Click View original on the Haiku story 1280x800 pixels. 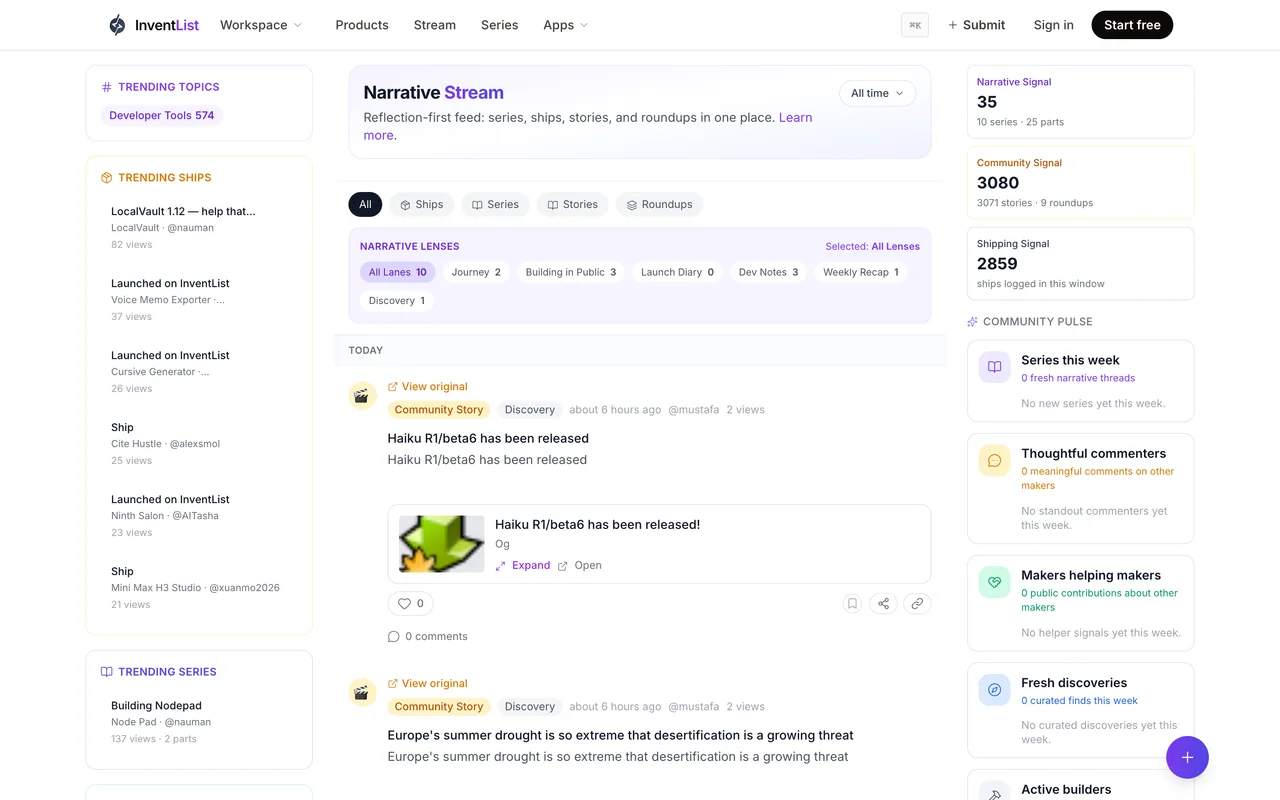pos(427,386)
